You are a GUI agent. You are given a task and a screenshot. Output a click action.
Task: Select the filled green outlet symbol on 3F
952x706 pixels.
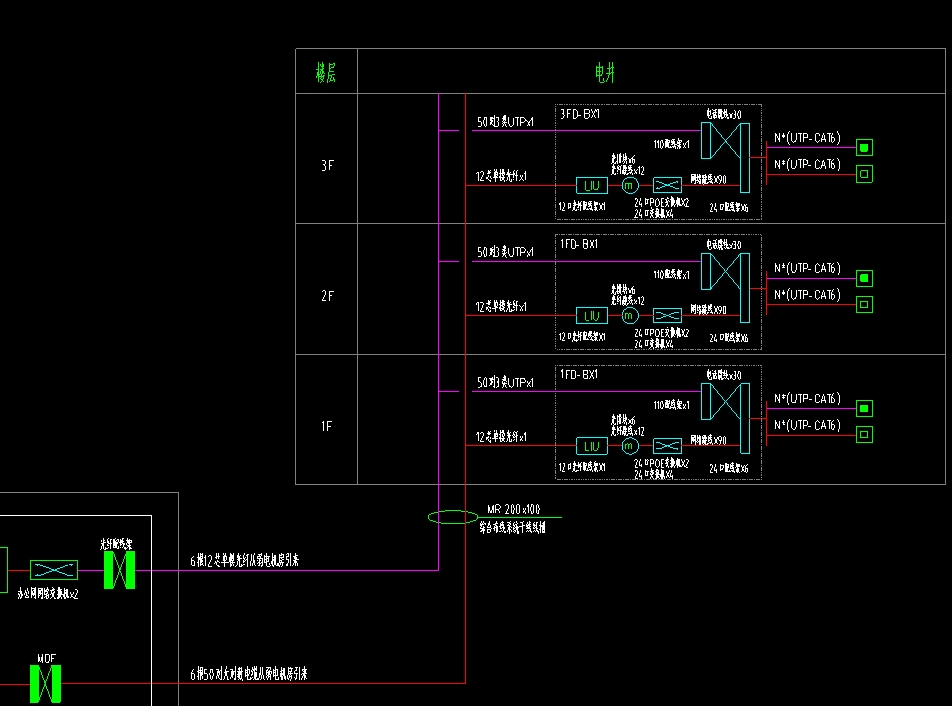[x=864, y=148]
